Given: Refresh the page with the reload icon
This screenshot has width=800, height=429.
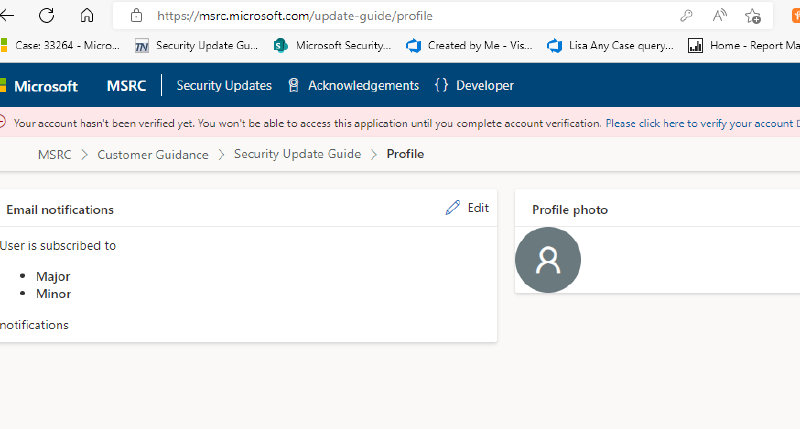Looking at the screenshot, I should pos(46,16).
